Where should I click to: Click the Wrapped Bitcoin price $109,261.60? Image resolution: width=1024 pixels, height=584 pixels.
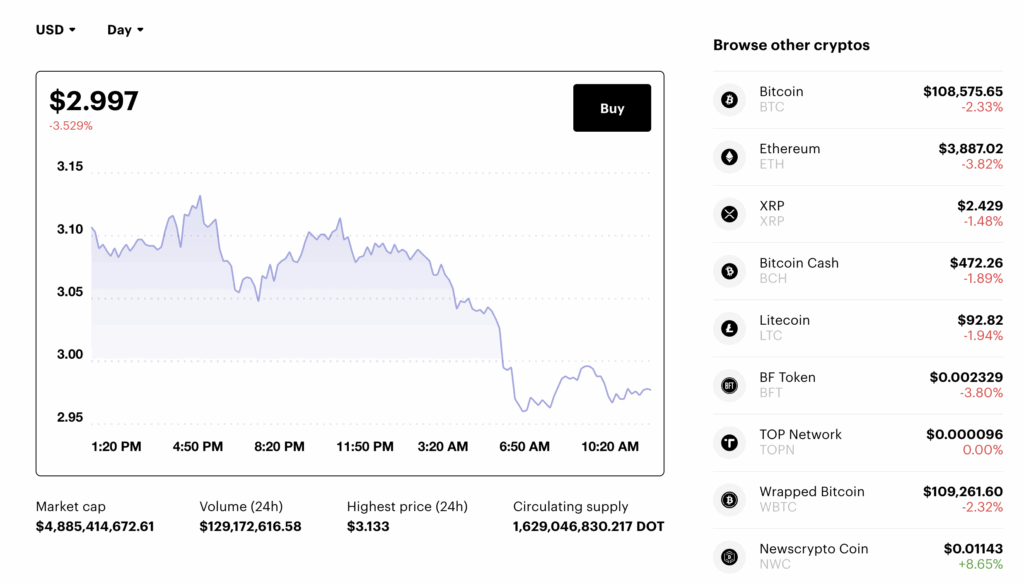pyautogui.click(x=962, y=491)
